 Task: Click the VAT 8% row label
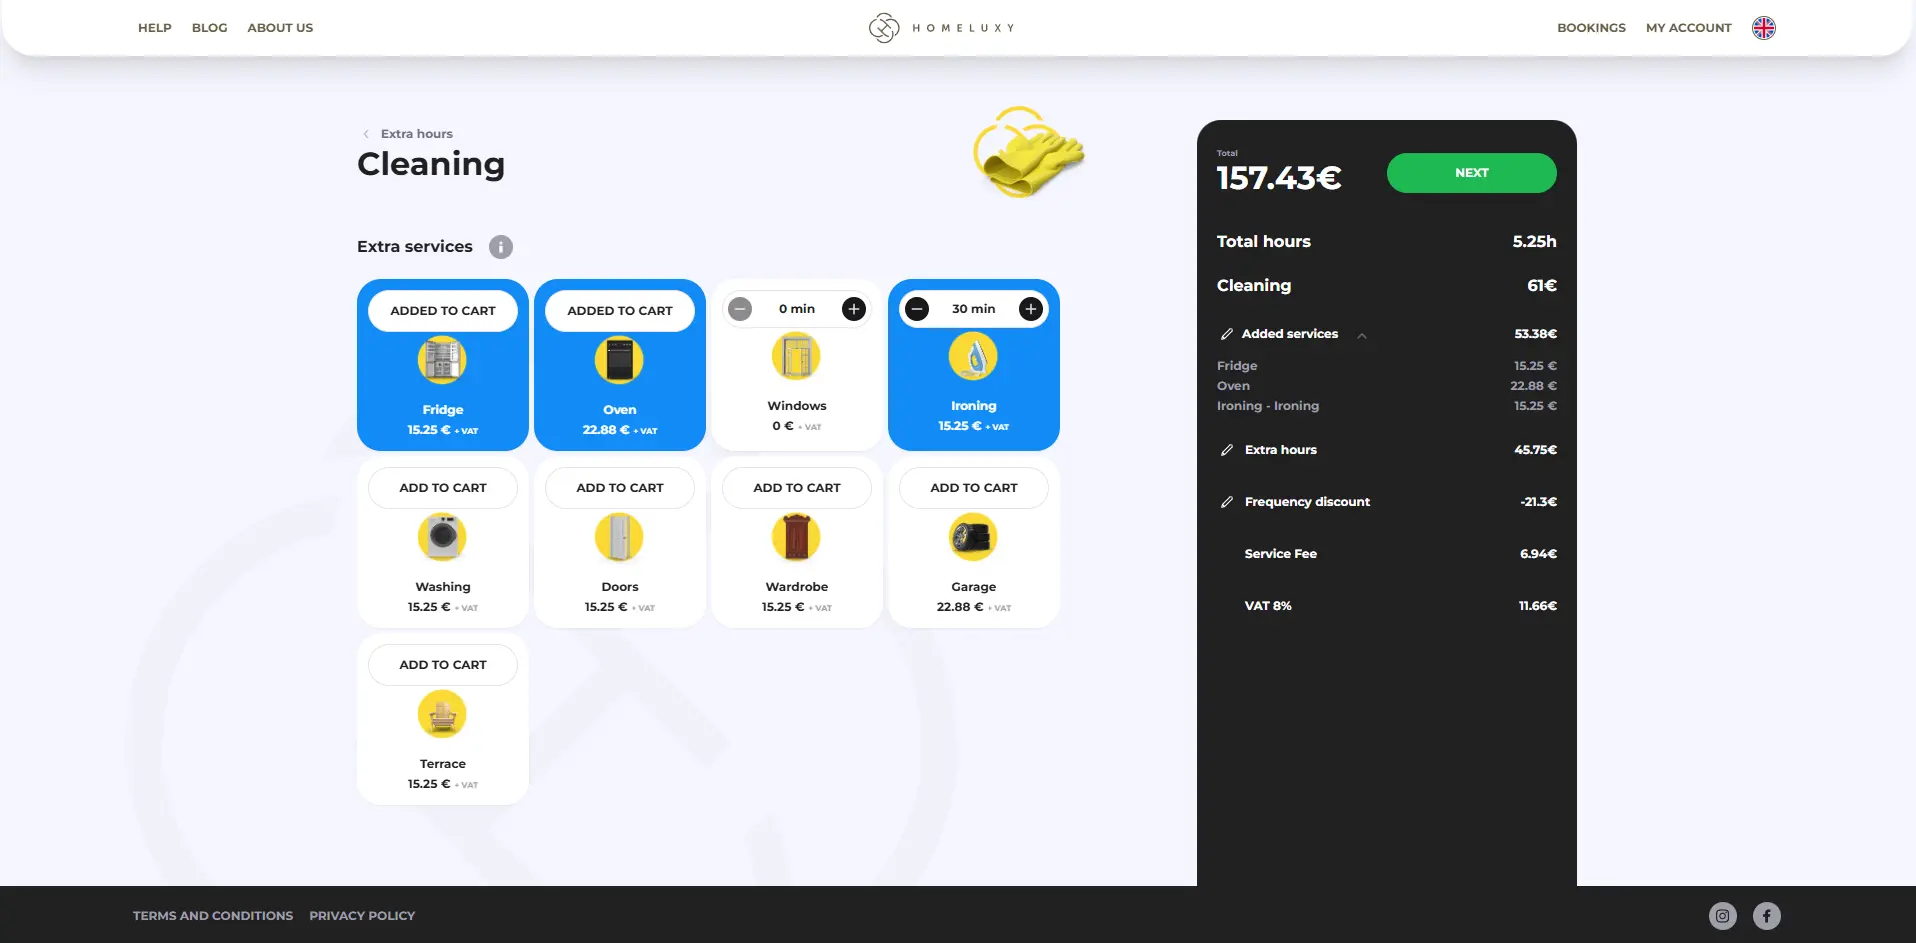pos(1268,606)
